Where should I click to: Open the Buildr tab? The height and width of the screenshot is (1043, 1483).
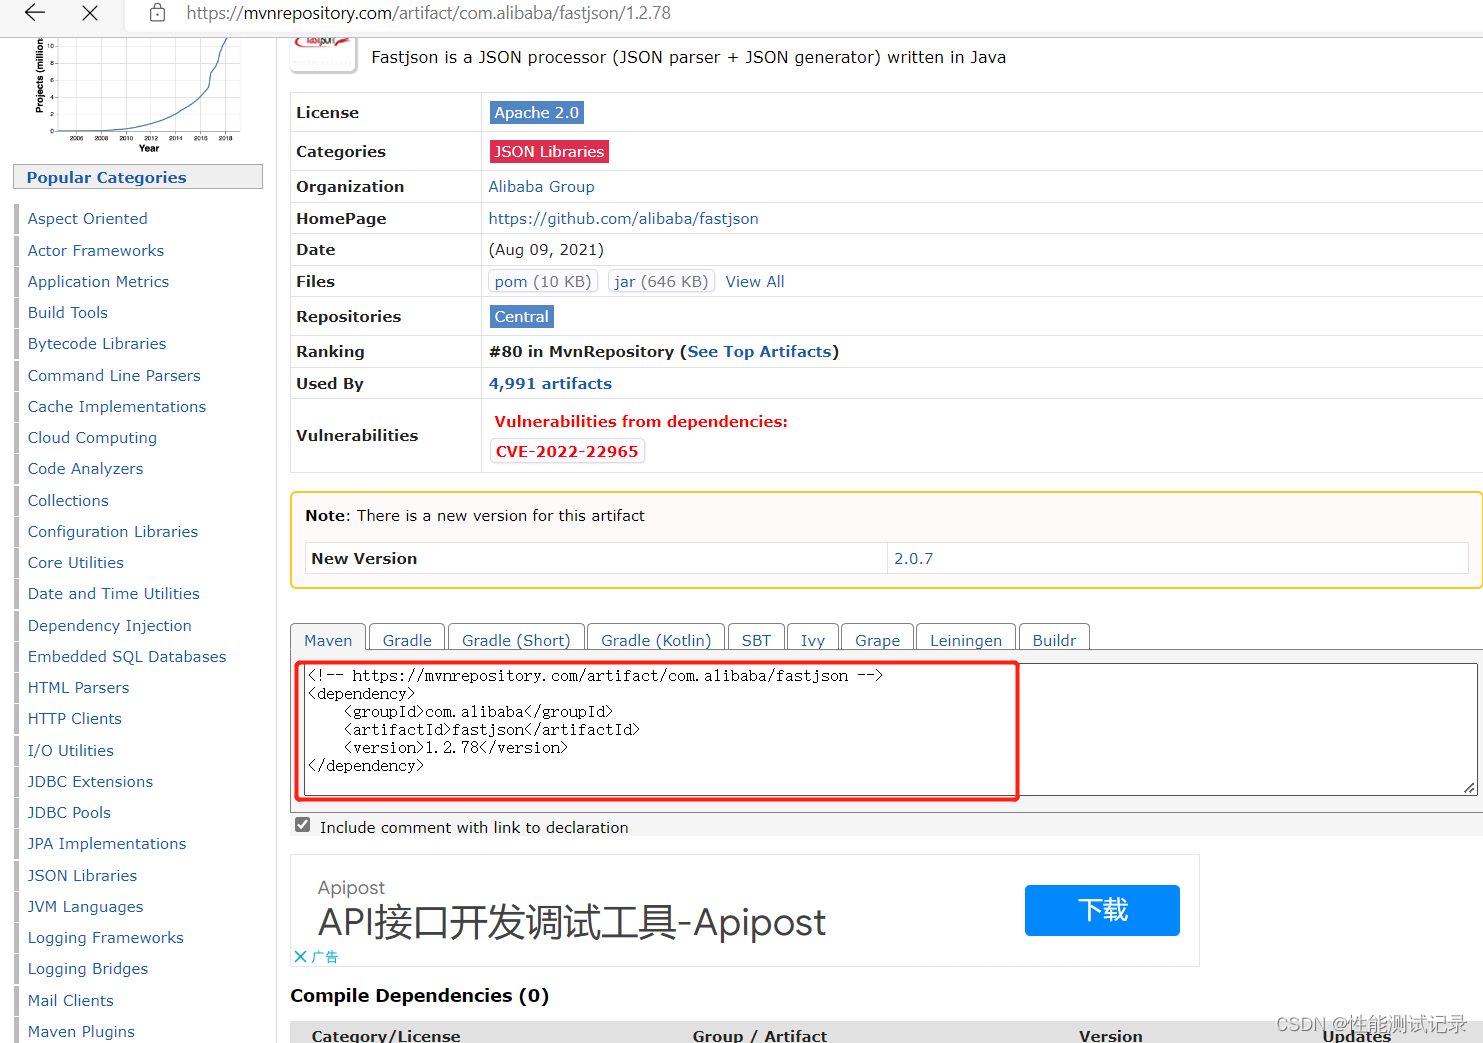click(1054, 640)
